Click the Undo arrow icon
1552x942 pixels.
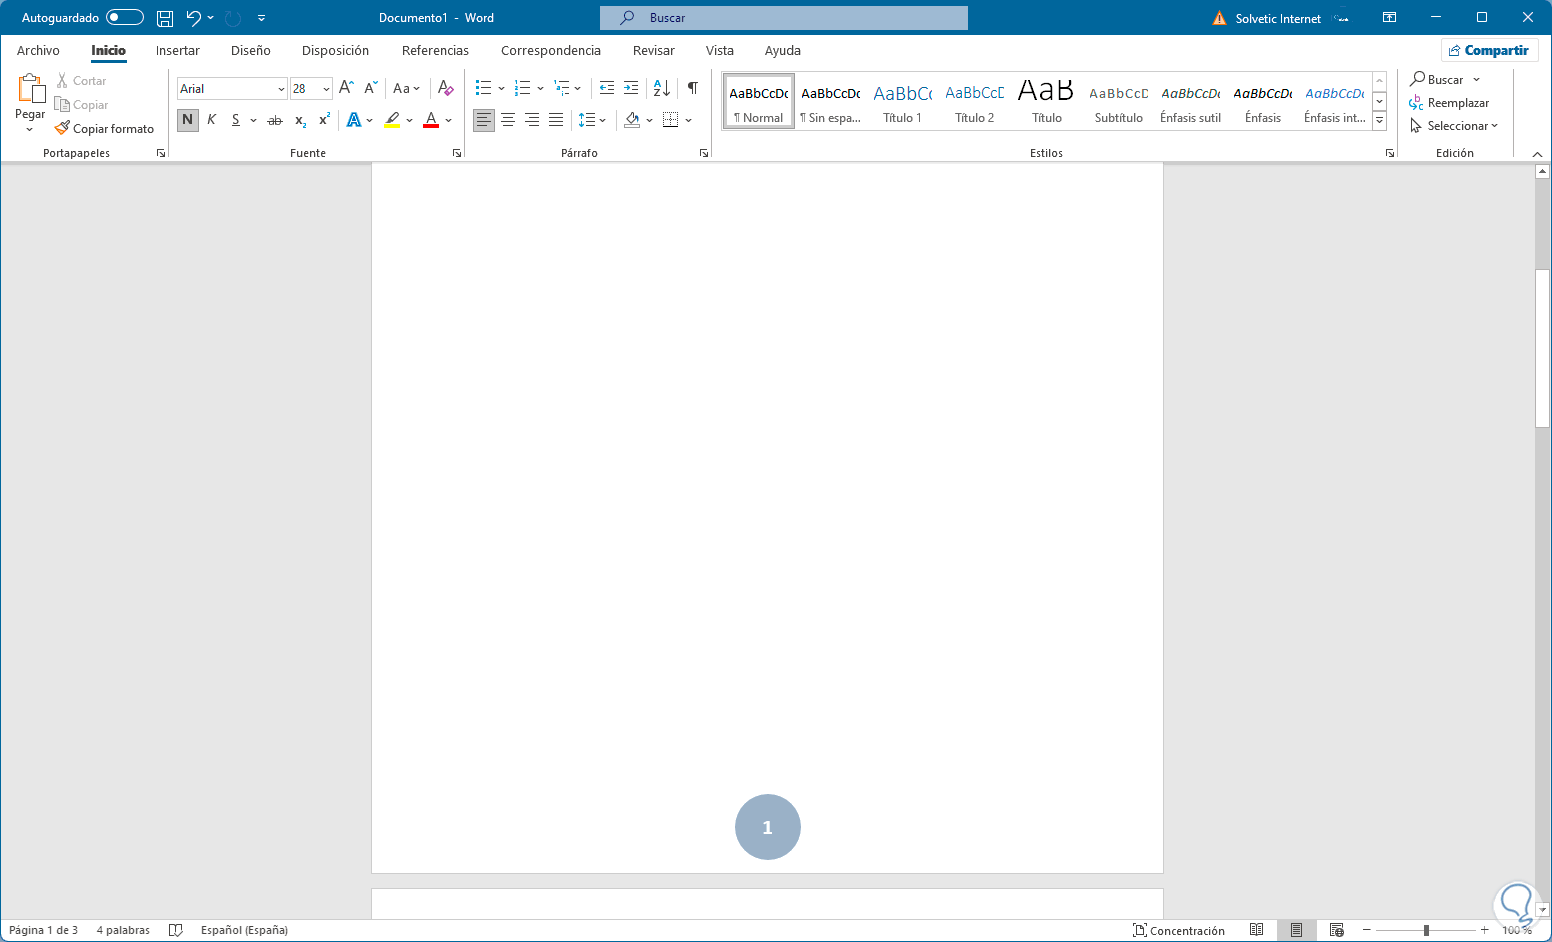[x=193, y=18]
